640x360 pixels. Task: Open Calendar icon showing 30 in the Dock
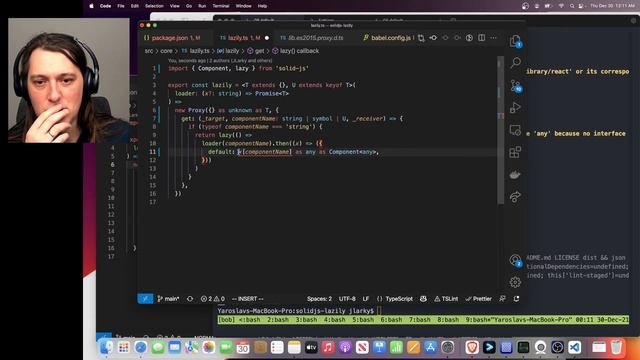click(243, 347)
